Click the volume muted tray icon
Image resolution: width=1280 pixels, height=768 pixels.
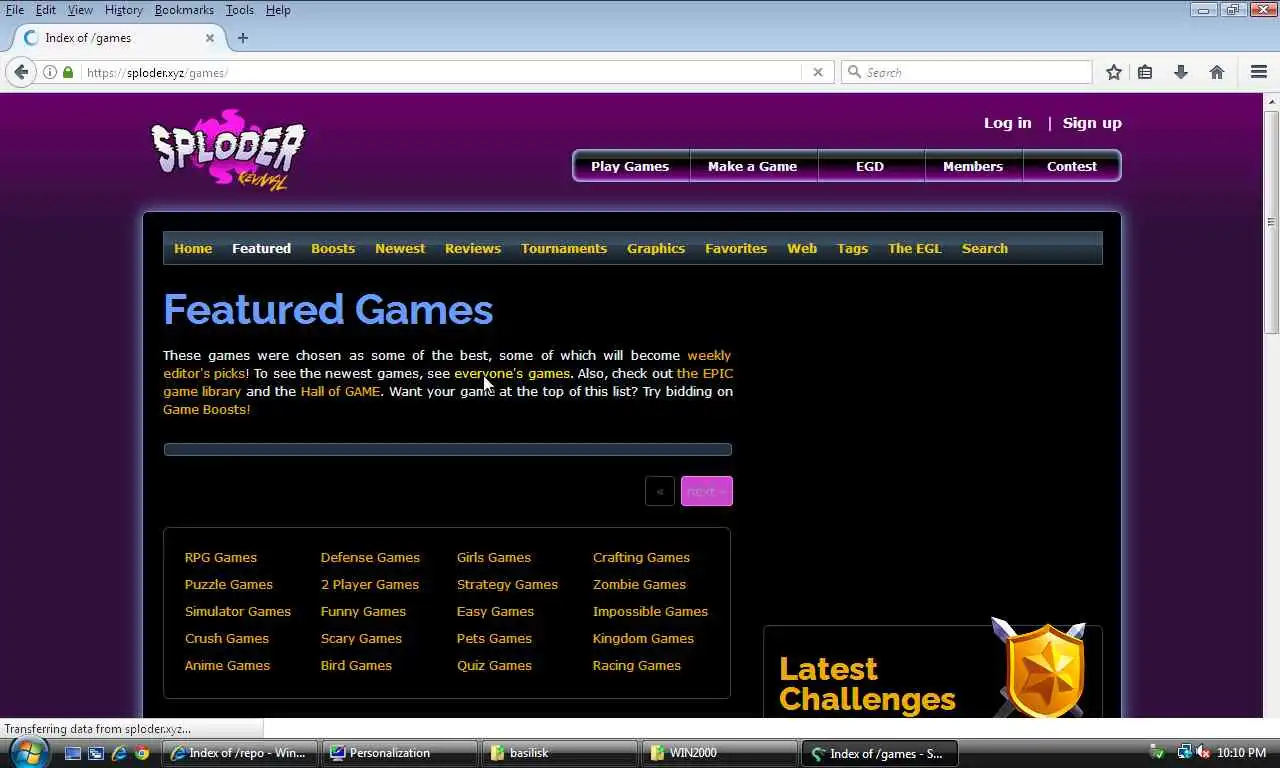pyautogui.click(x=1202, y=752)
